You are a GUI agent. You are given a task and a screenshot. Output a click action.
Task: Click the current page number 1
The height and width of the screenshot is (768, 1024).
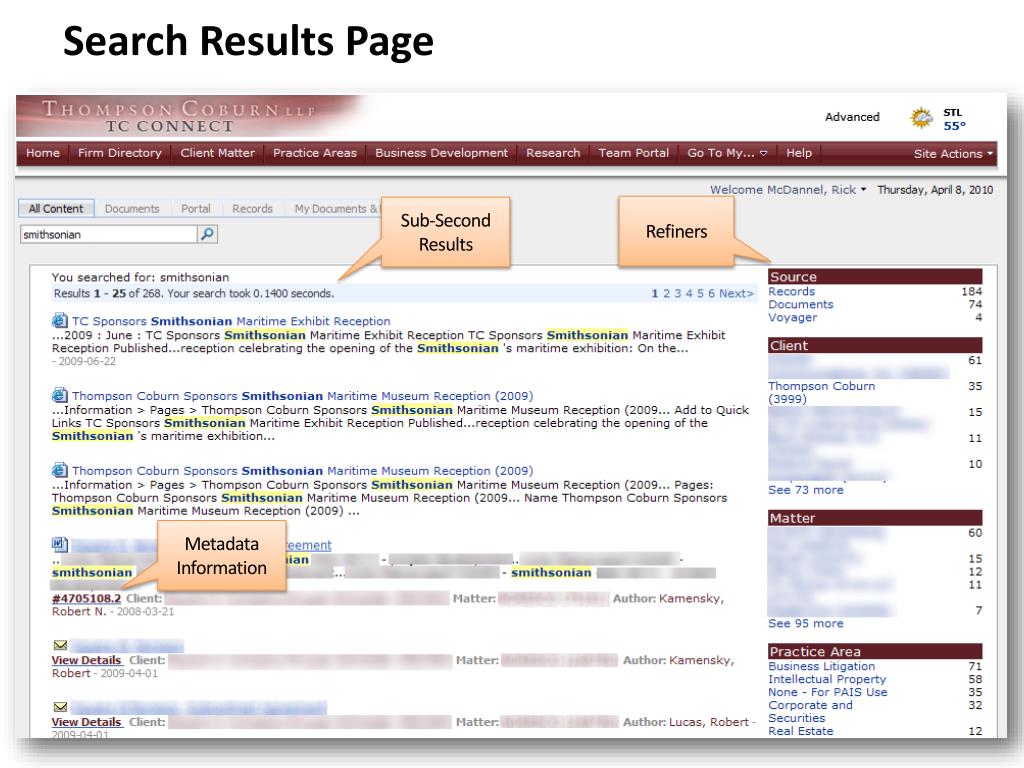point(655,293)
